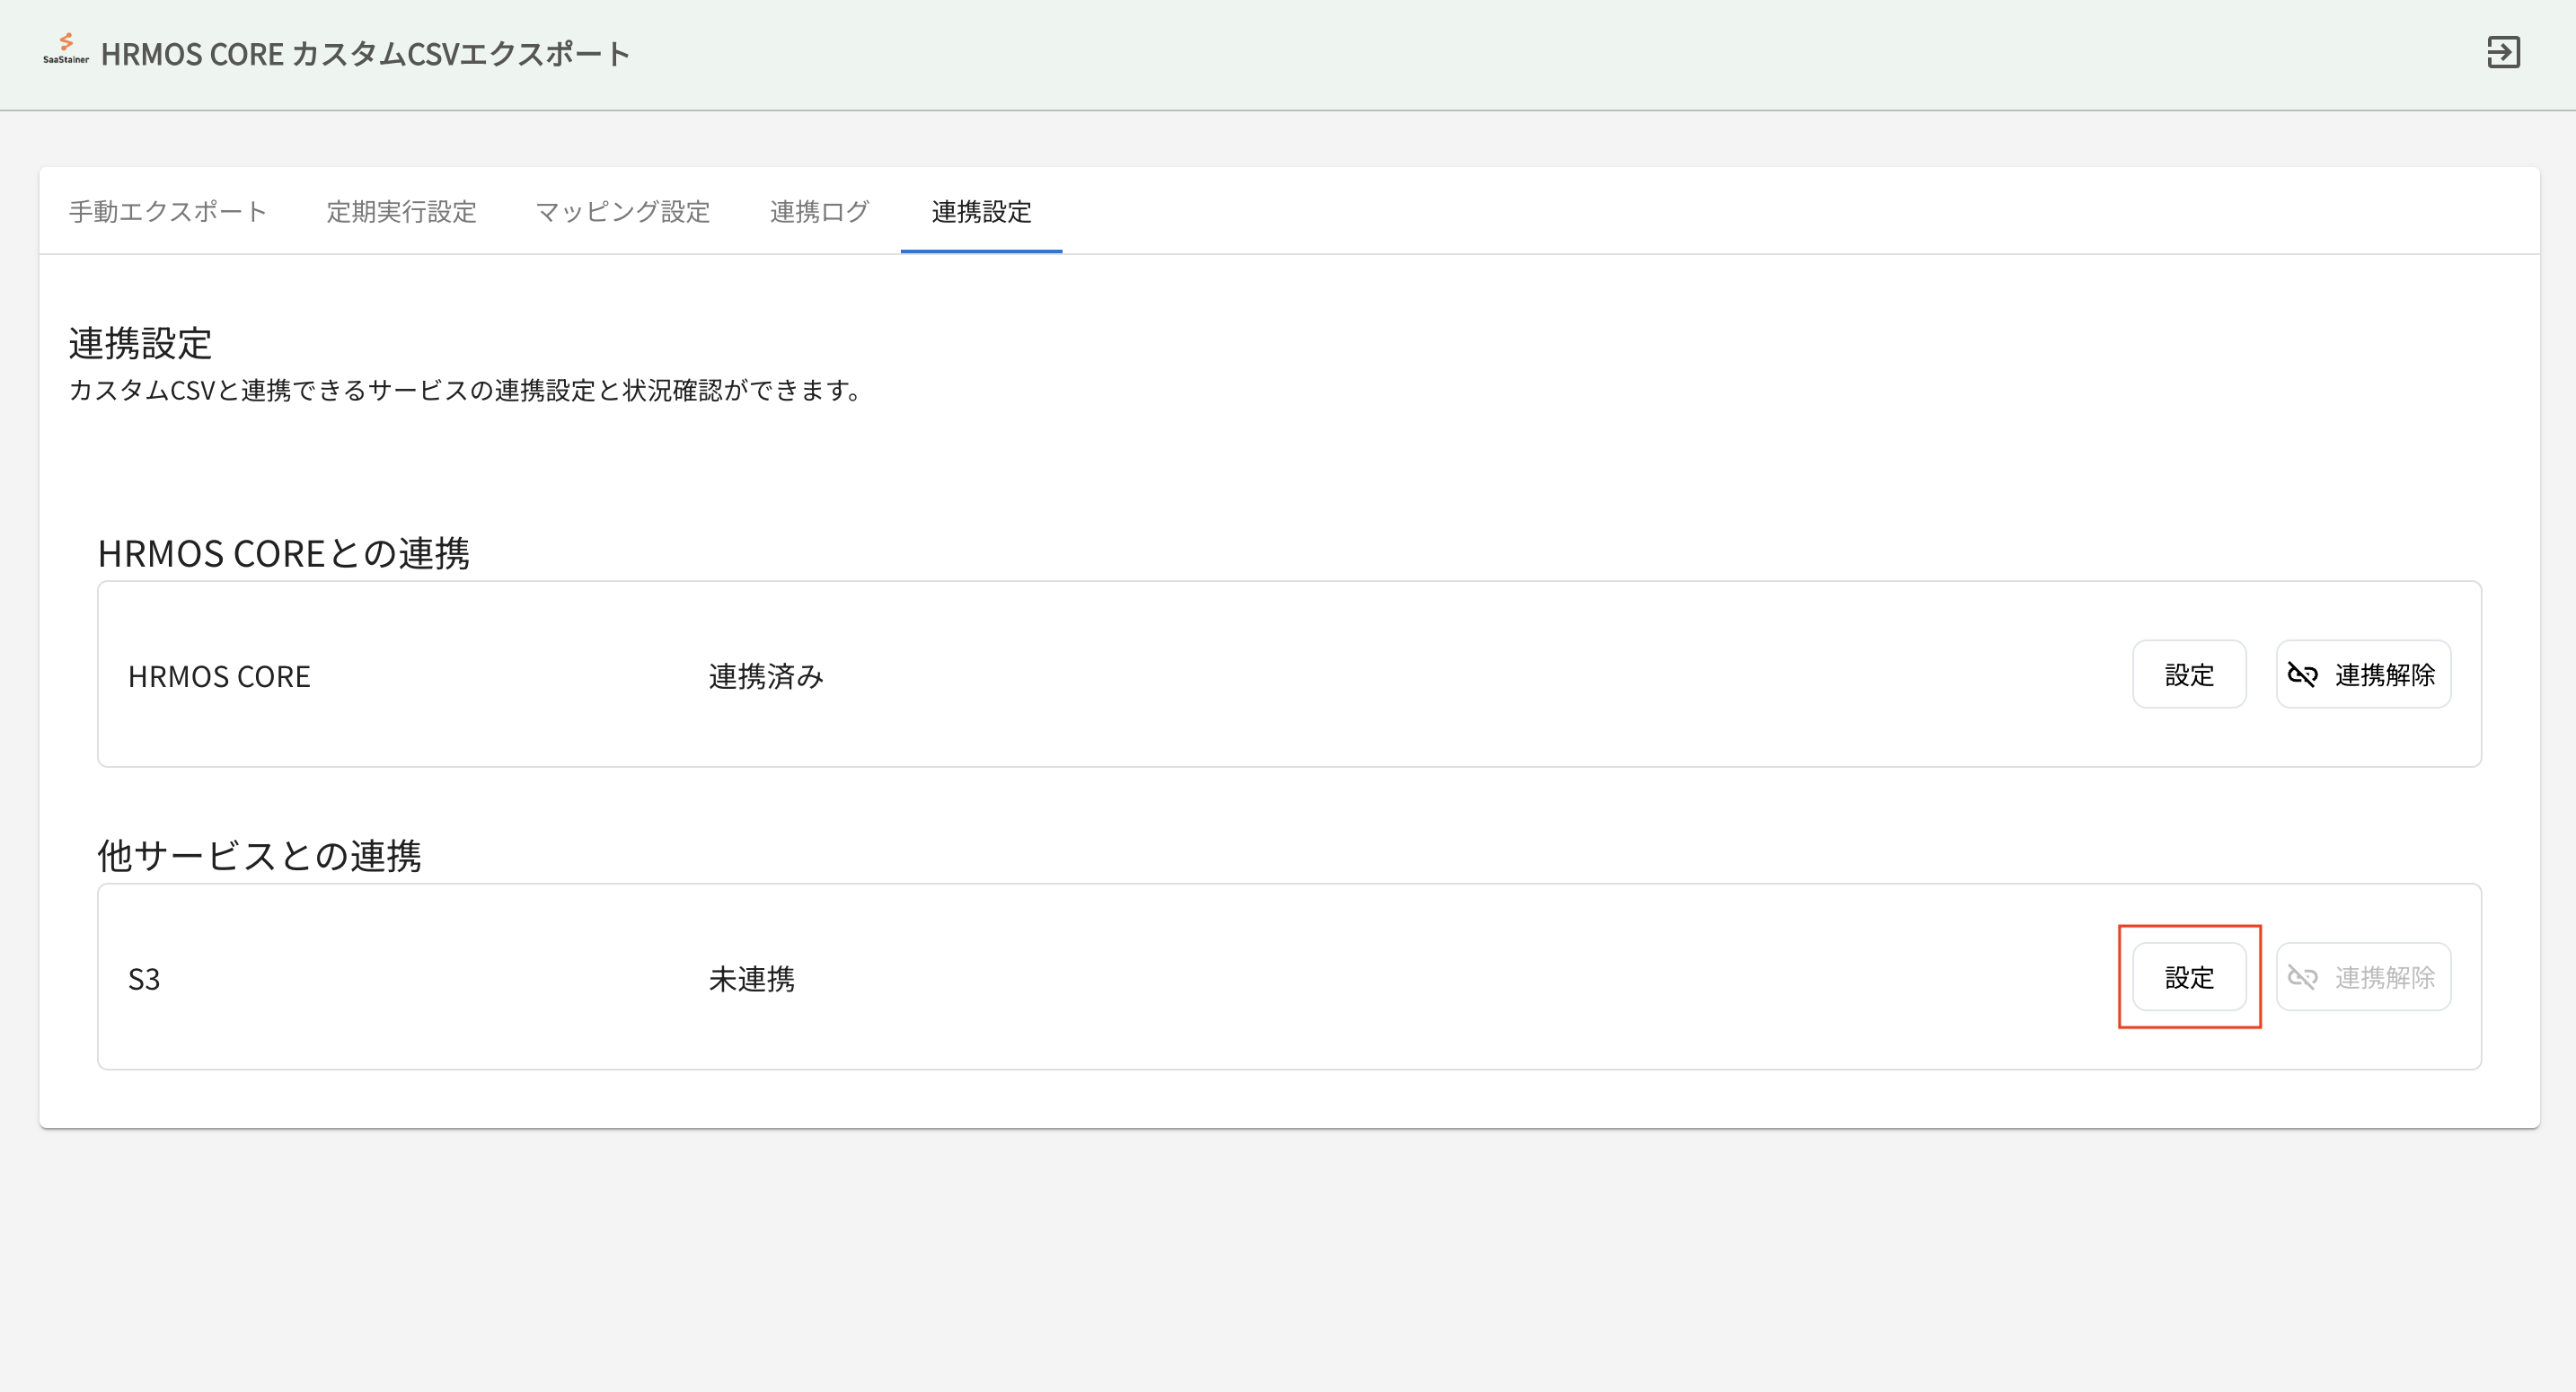Click the HRMOS COREとの連携 section heading

(283, 553)
